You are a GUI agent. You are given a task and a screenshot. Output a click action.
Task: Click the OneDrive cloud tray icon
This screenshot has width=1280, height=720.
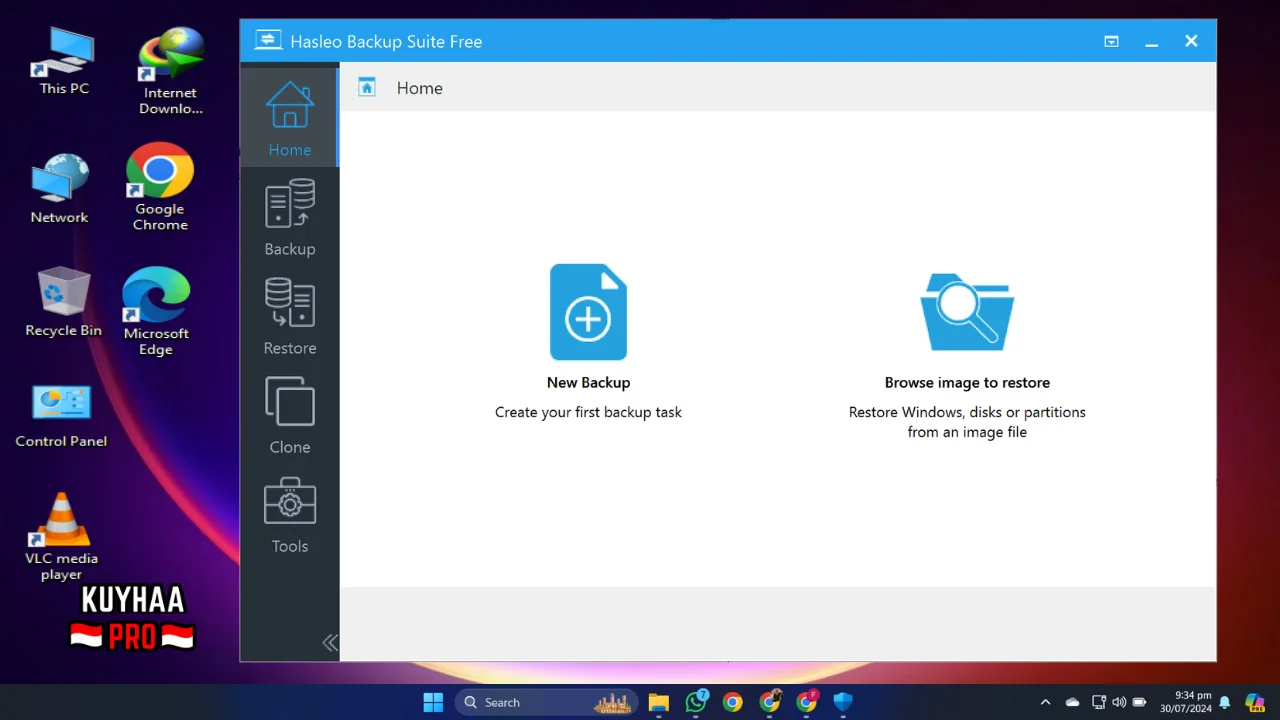pos(1072,702)
